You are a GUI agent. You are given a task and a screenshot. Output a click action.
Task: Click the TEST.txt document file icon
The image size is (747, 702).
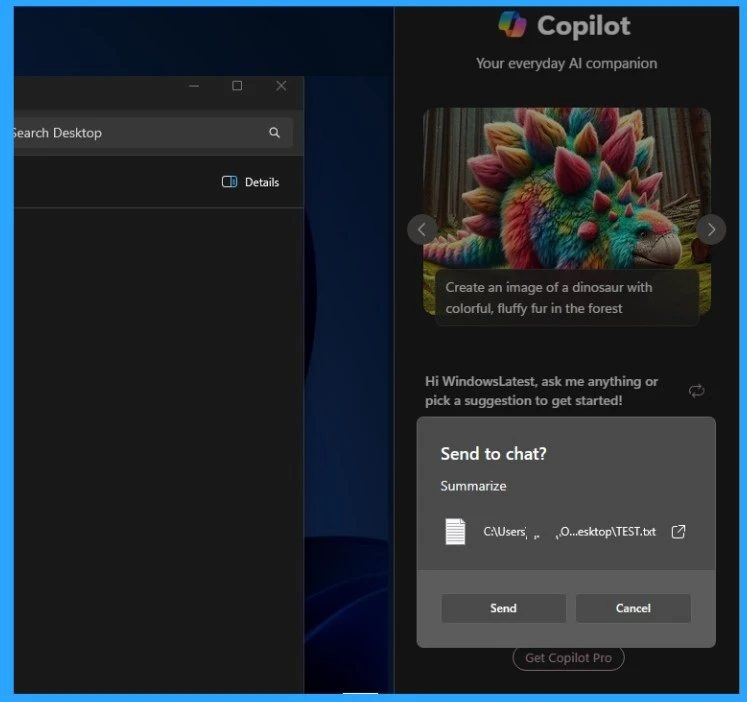coord(455,531)
